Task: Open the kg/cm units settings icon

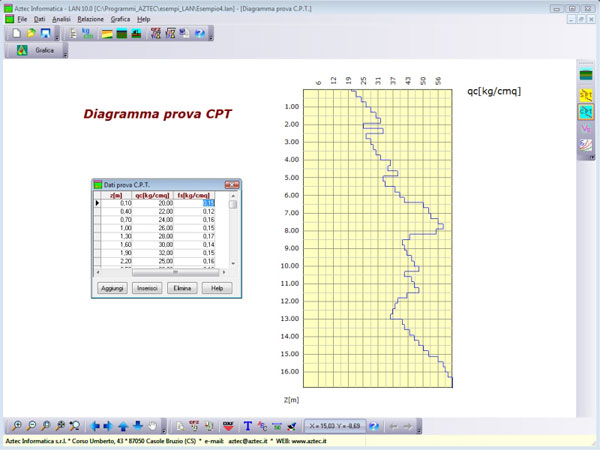Action: point(88,34)
